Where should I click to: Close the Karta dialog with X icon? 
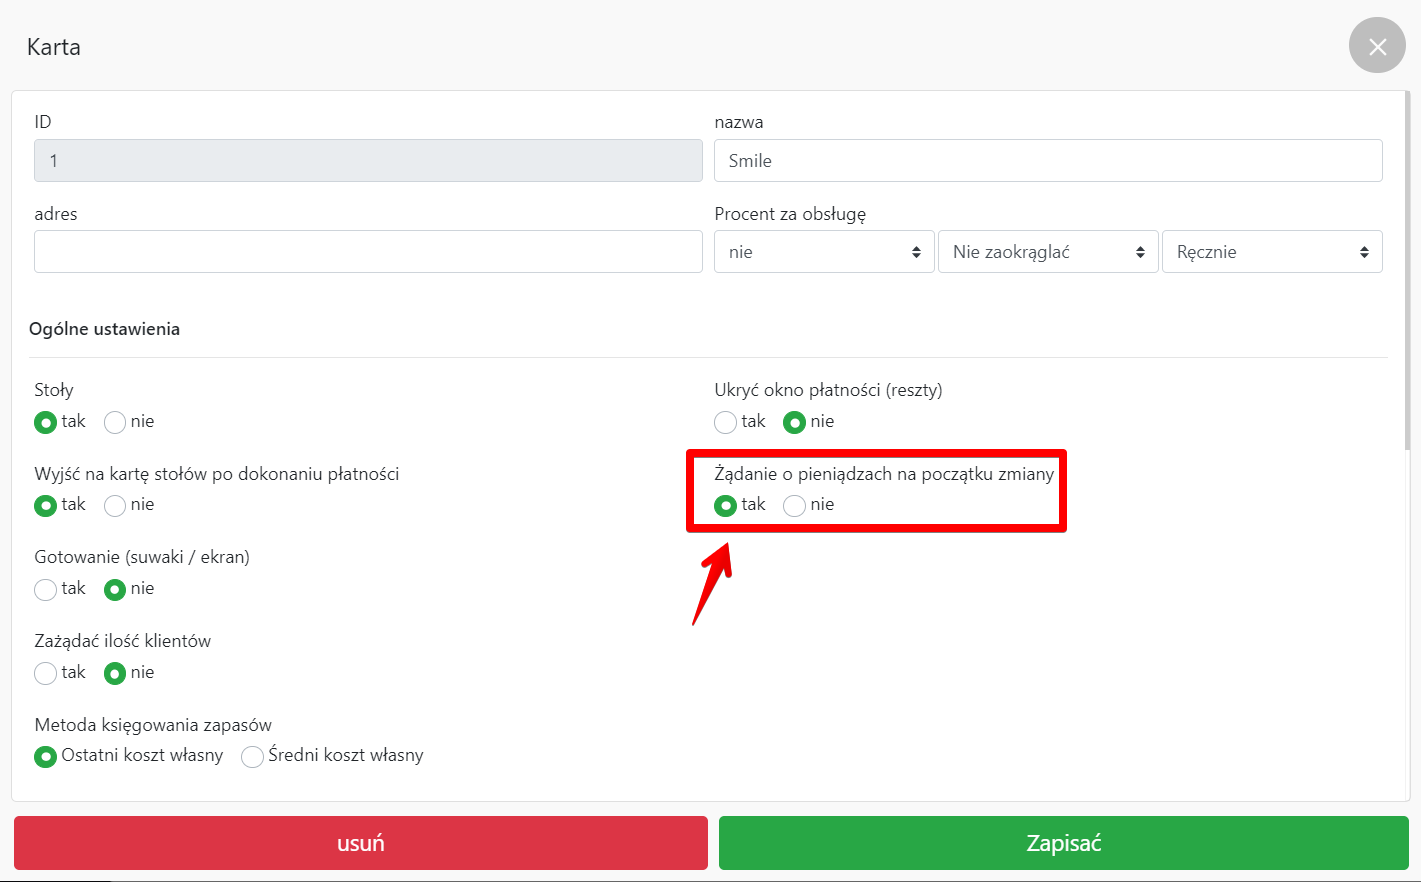[x=1377, y=46]
